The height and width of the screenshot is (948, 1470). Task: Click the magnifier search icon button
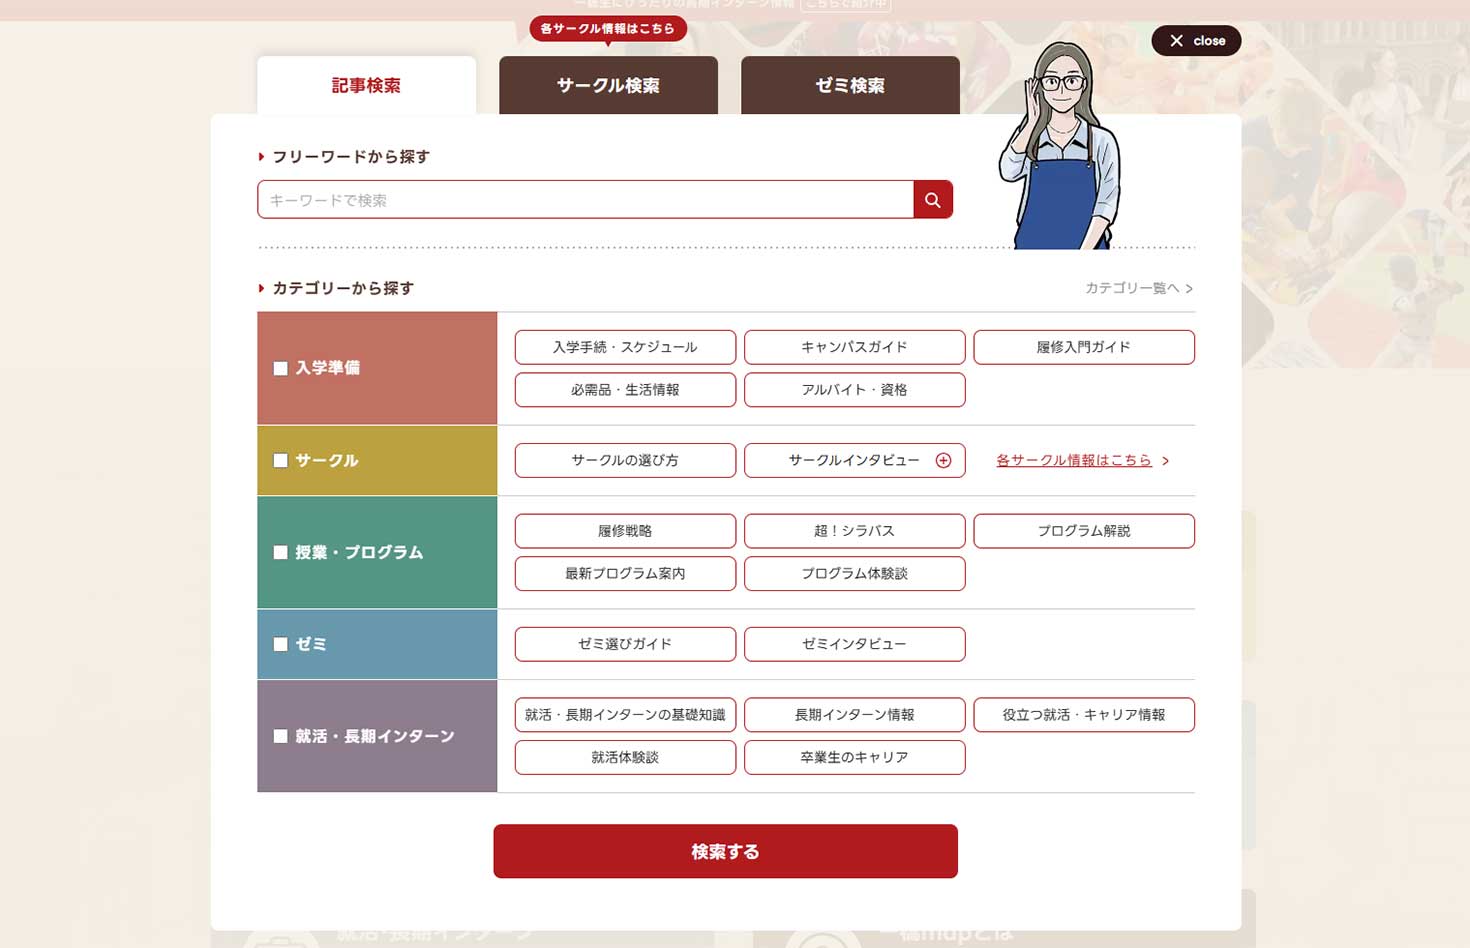tap(932, 200)
